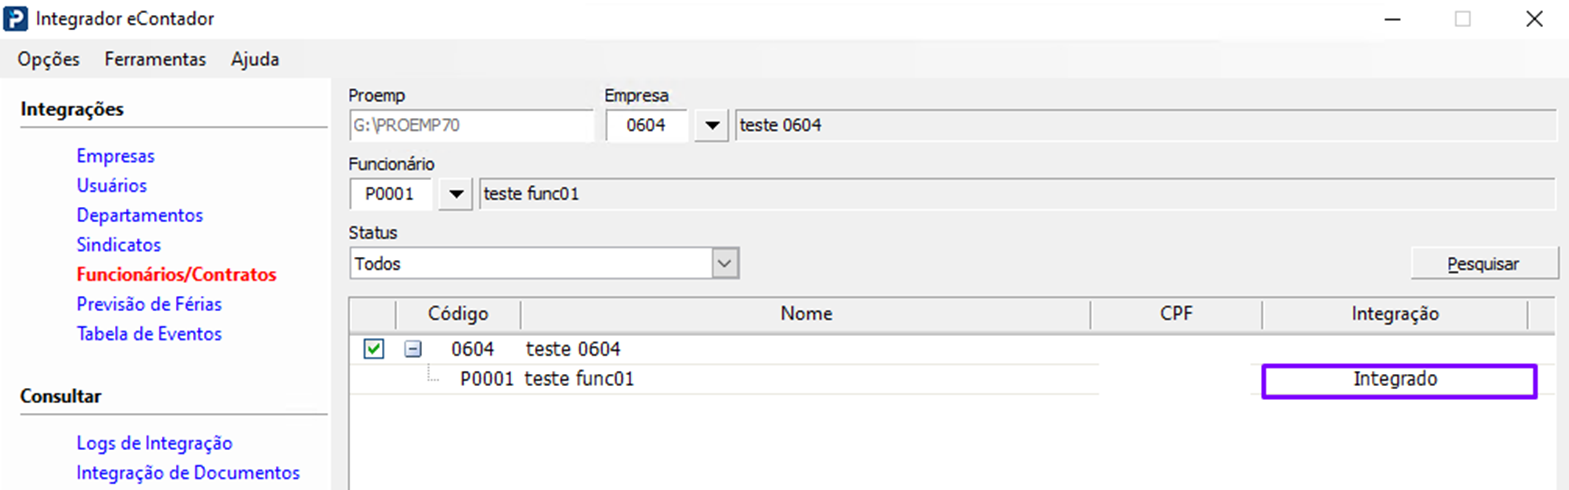This screenshot has width=1569, height=490.
Task: Toggle the checkbox for company 0604
Action: click(x=374, y=349)
